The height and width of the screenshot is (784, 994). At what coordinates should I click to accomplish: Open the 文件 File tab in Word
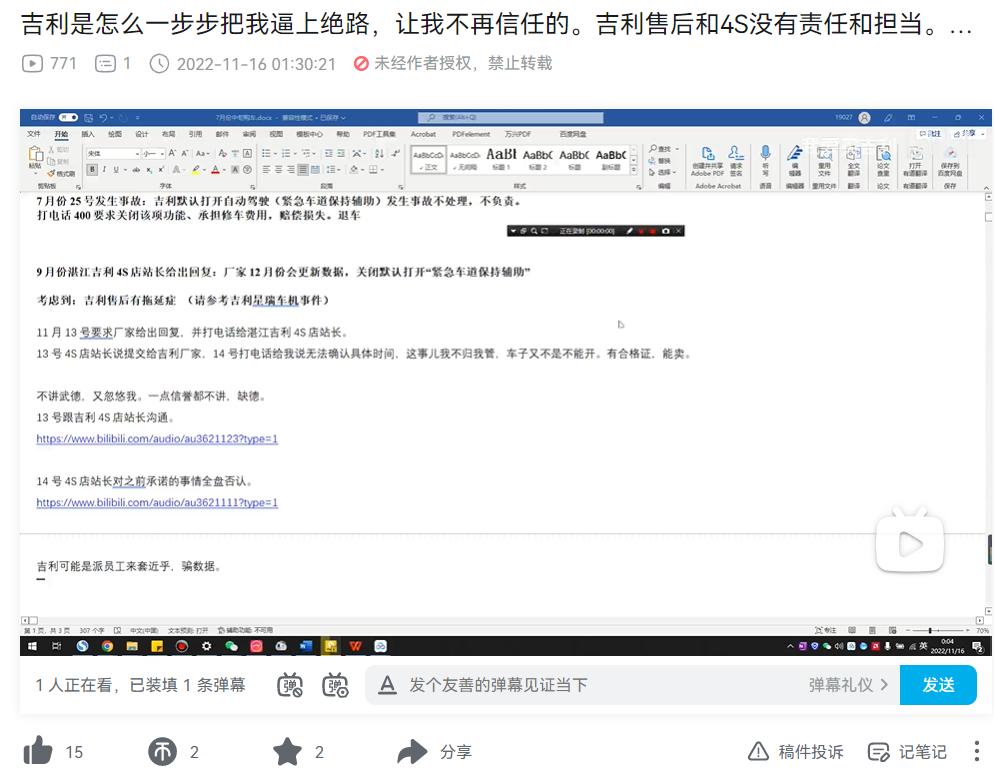34,134
